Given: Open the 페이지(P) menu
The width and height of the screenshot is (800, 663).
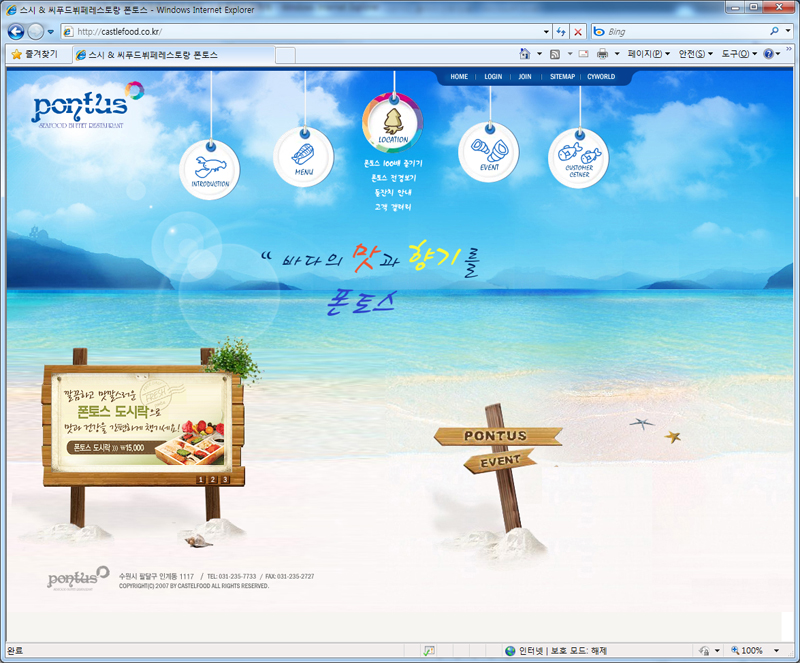Looking at the screenshot, I should click(x=648, y=54).
